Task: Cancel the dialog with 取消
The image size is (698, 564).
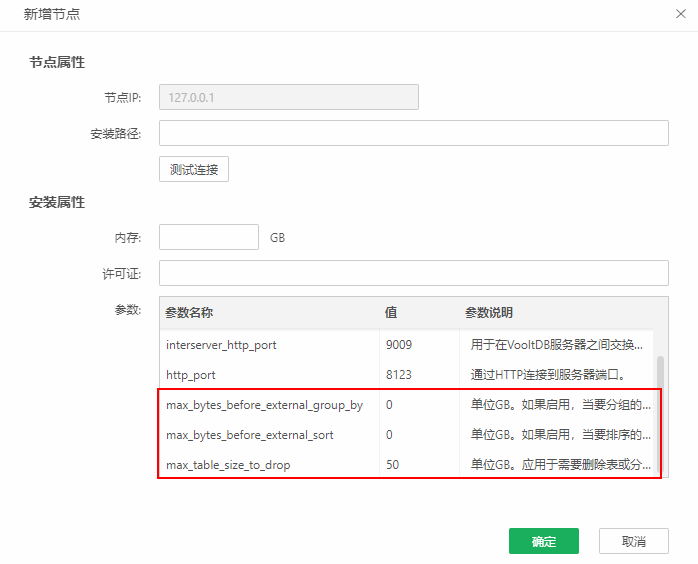Action: point(633,541)
